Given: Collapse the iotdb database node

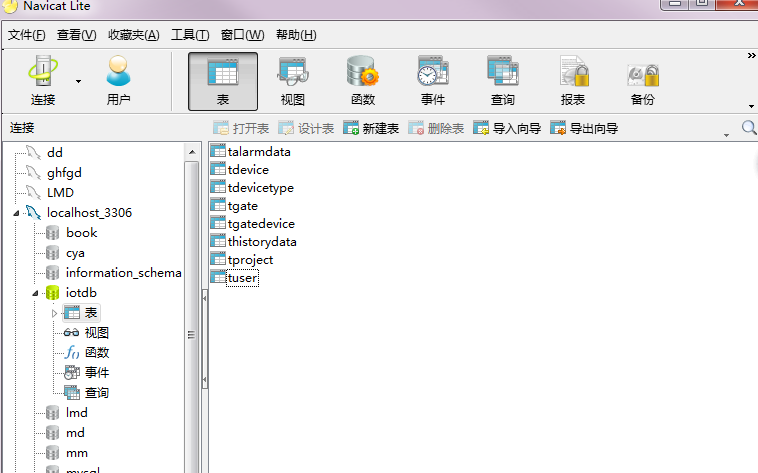Looking at the screenshot, I should tap(35, 293).
